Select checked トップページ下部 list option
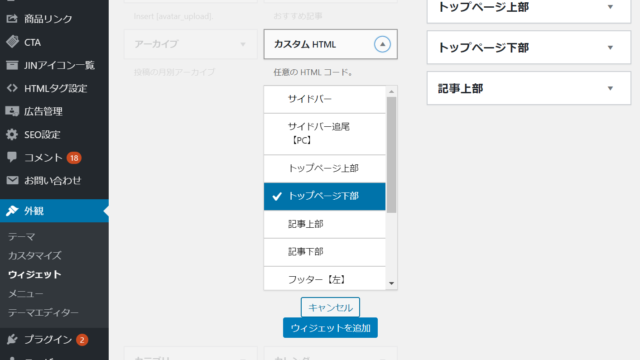The width and height of the screenshot is (640, 360). [x=324, y=196]
